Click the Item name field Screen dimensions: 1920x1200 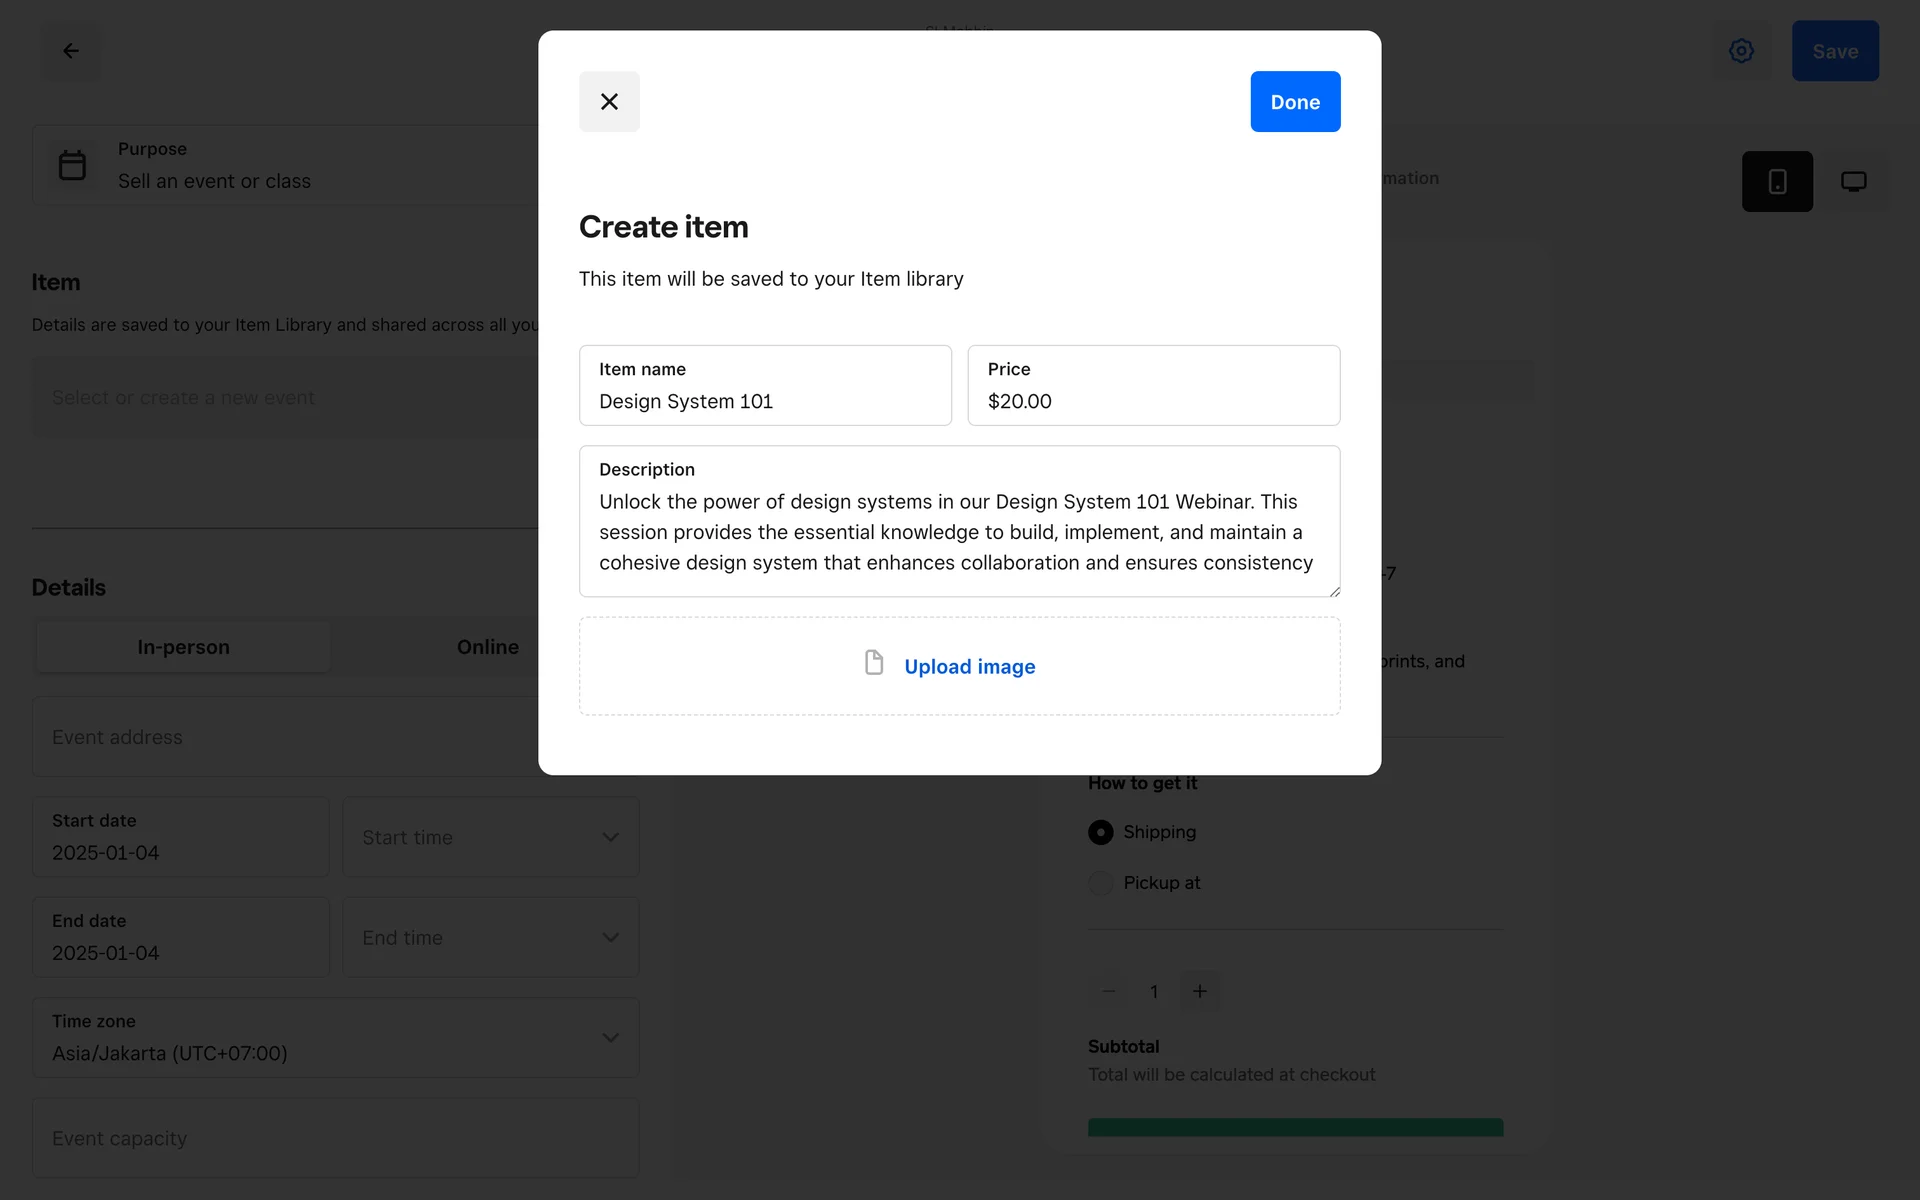pos(765,386)
